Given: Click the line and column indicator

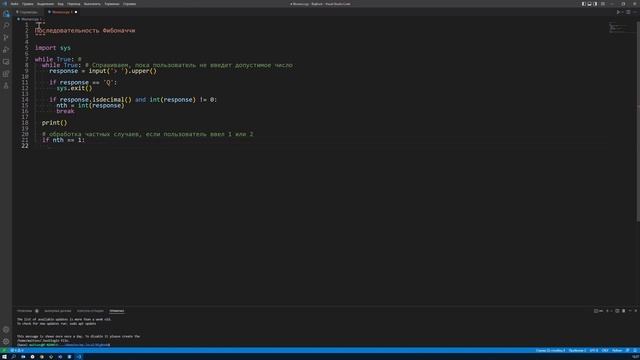Looking at the screenshot, I should (551, 350).
